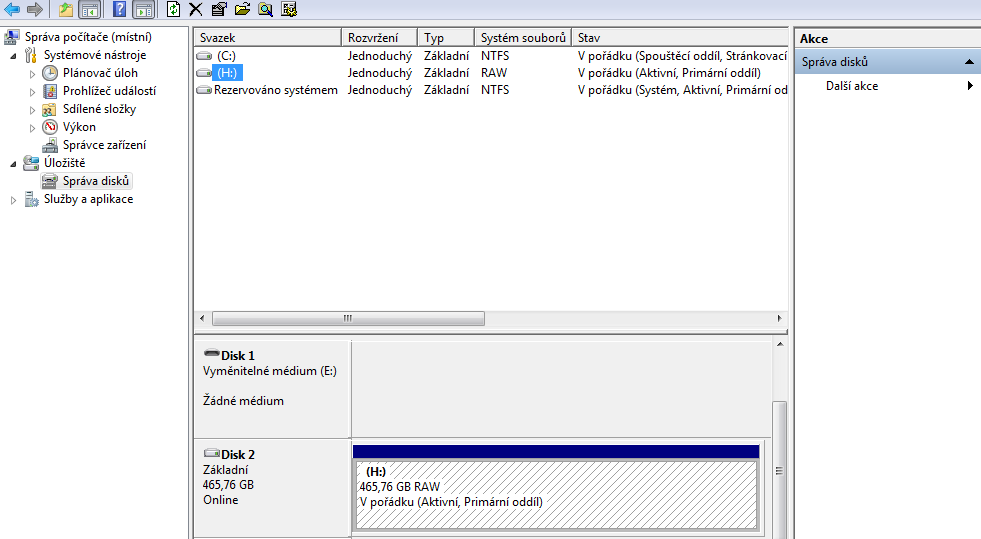This screenshot has height=539, width=981.
Task: Open Výkon performance icon
Action: click(50, 127)
